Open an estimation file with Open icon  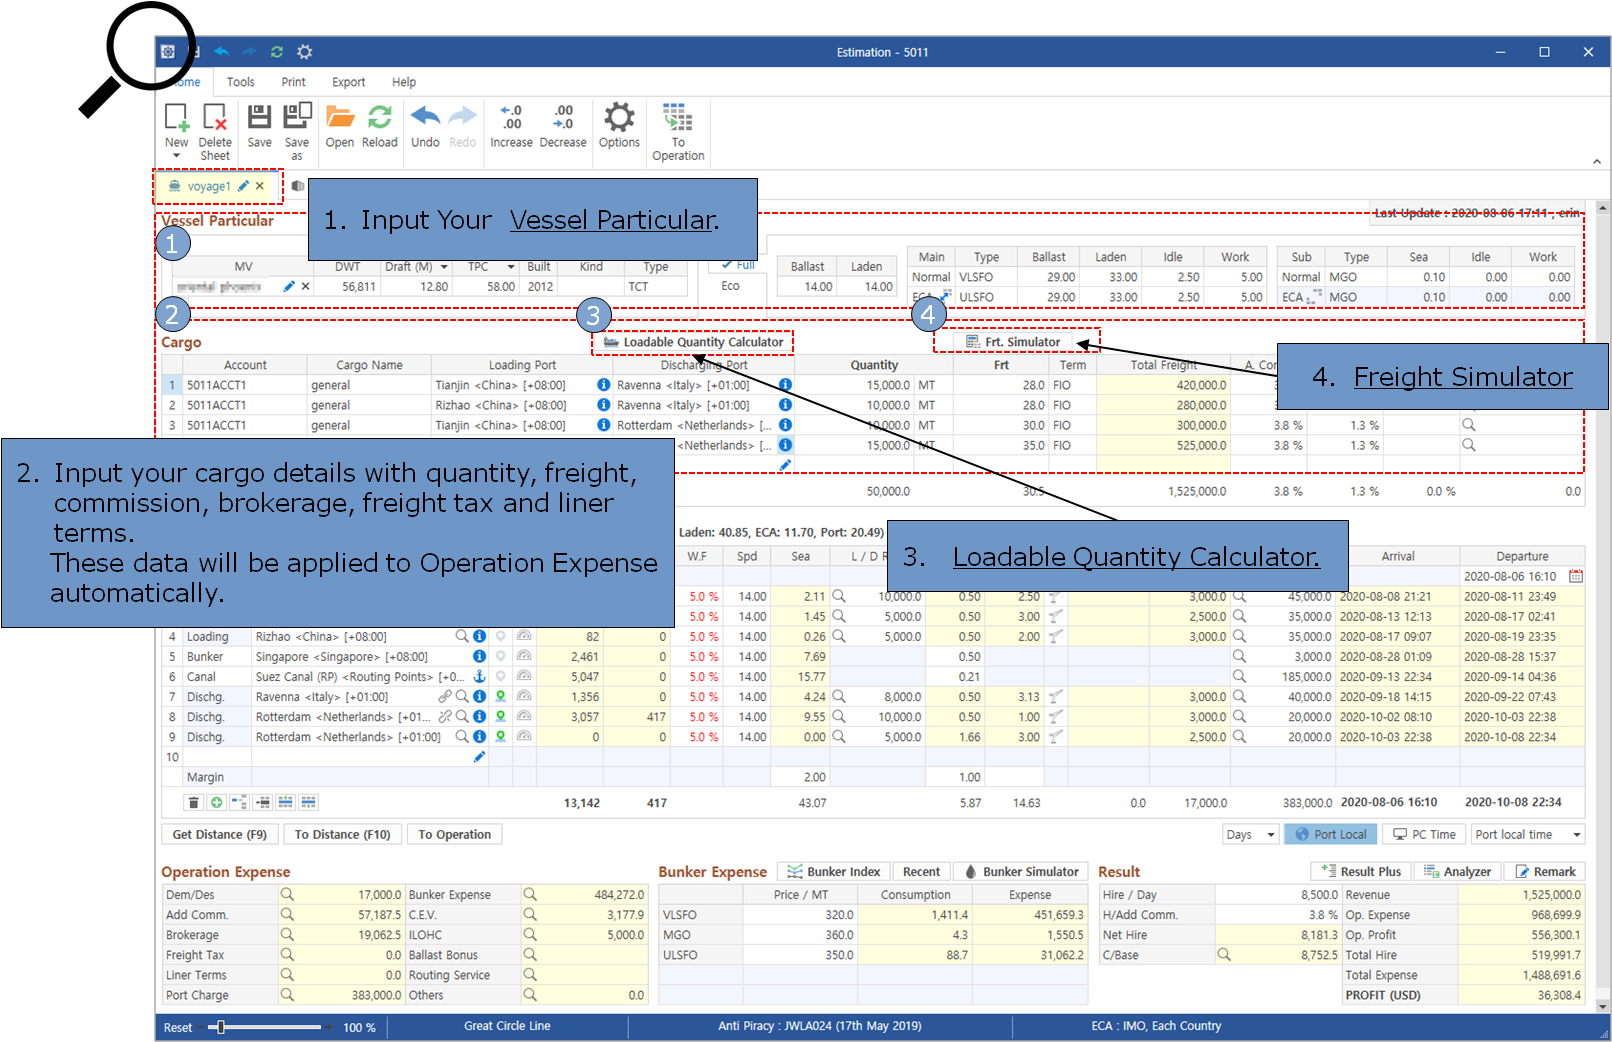click(340, 119)
